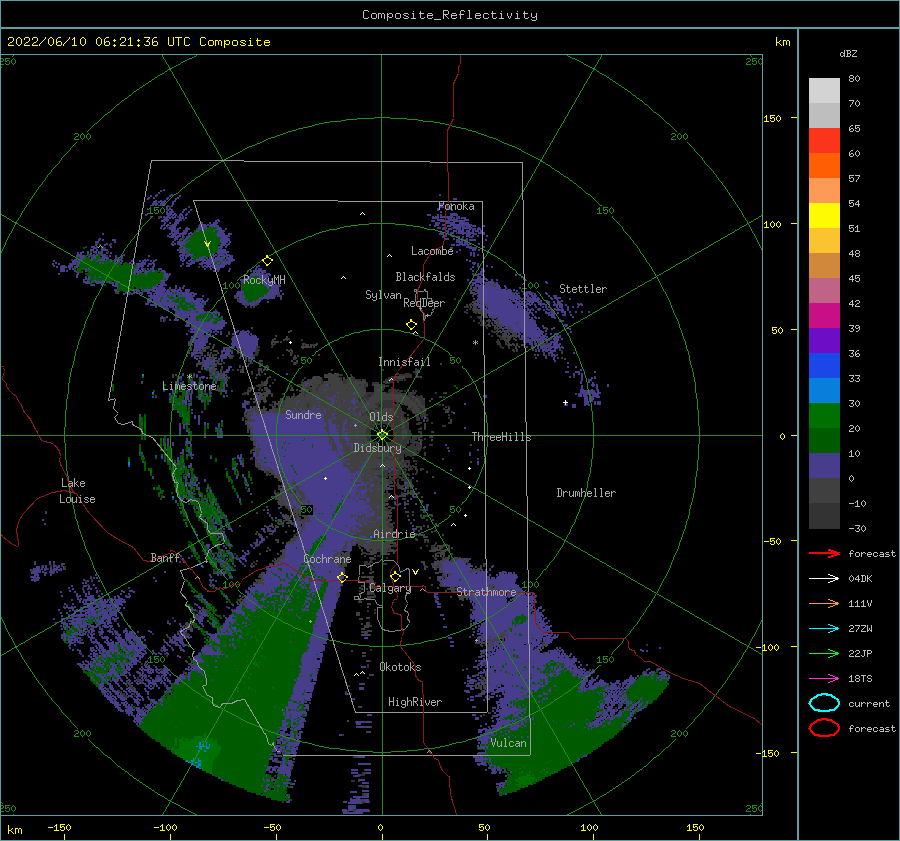The height and width of the screenshot is (841, 900).
Task: Click the yellow diamond marker under Cochrane
Action: pos(342,577)
